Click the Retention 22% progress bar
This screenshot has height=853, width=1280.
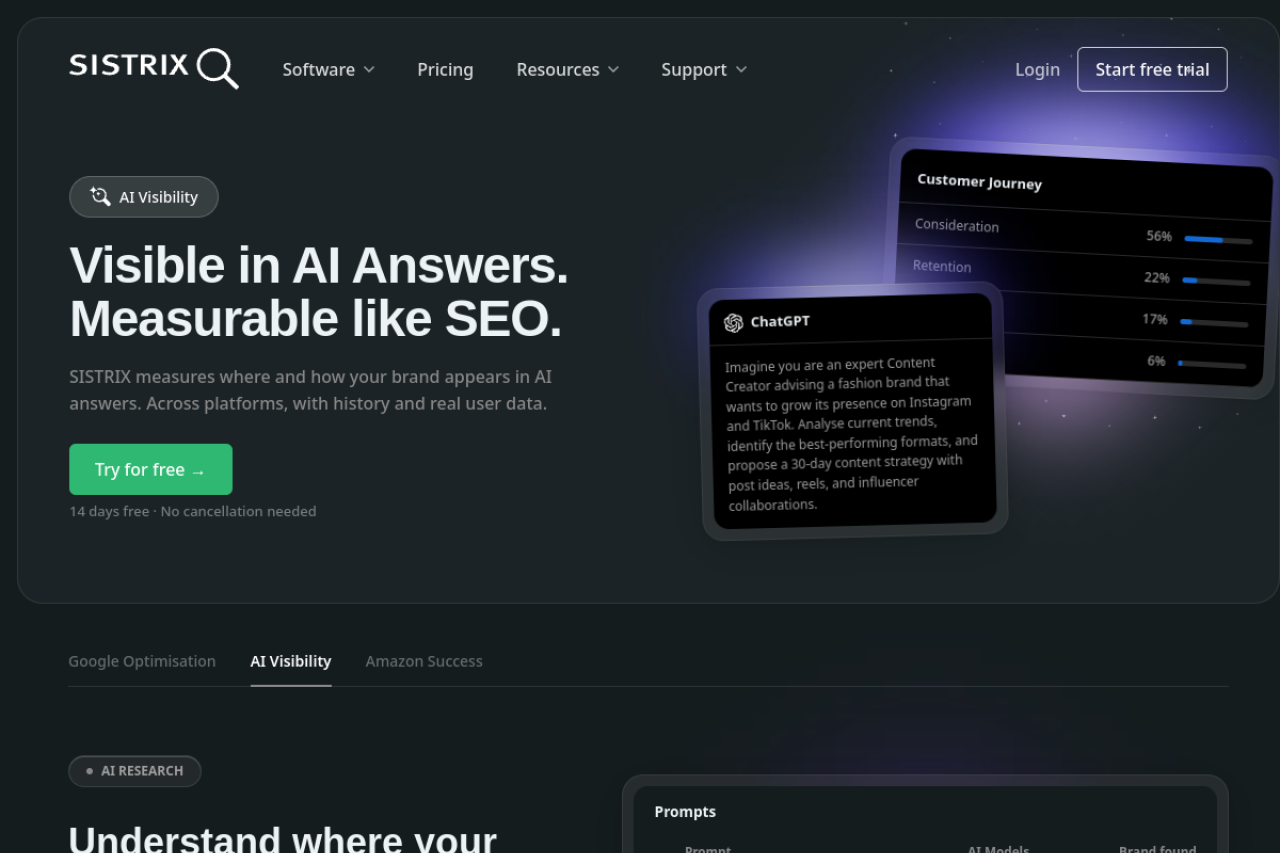1216,281
